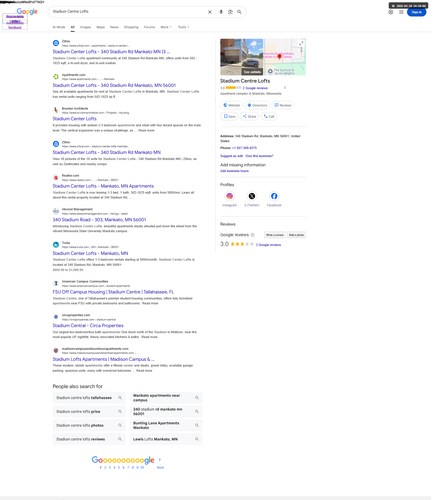Image resolution: width=436 pixels, height=500 pixels.
Task: Click the 'Own this business?' link
Action: tap(259, 156)
